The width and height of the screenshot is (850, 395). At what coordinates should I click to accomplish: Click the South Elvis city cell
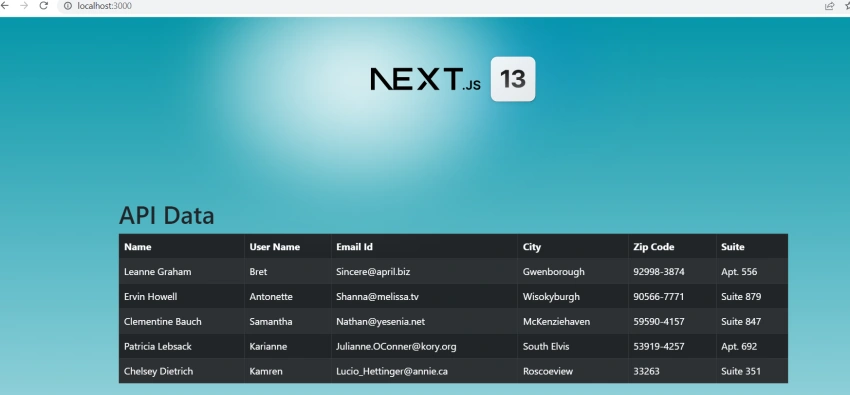pos(573,346)
